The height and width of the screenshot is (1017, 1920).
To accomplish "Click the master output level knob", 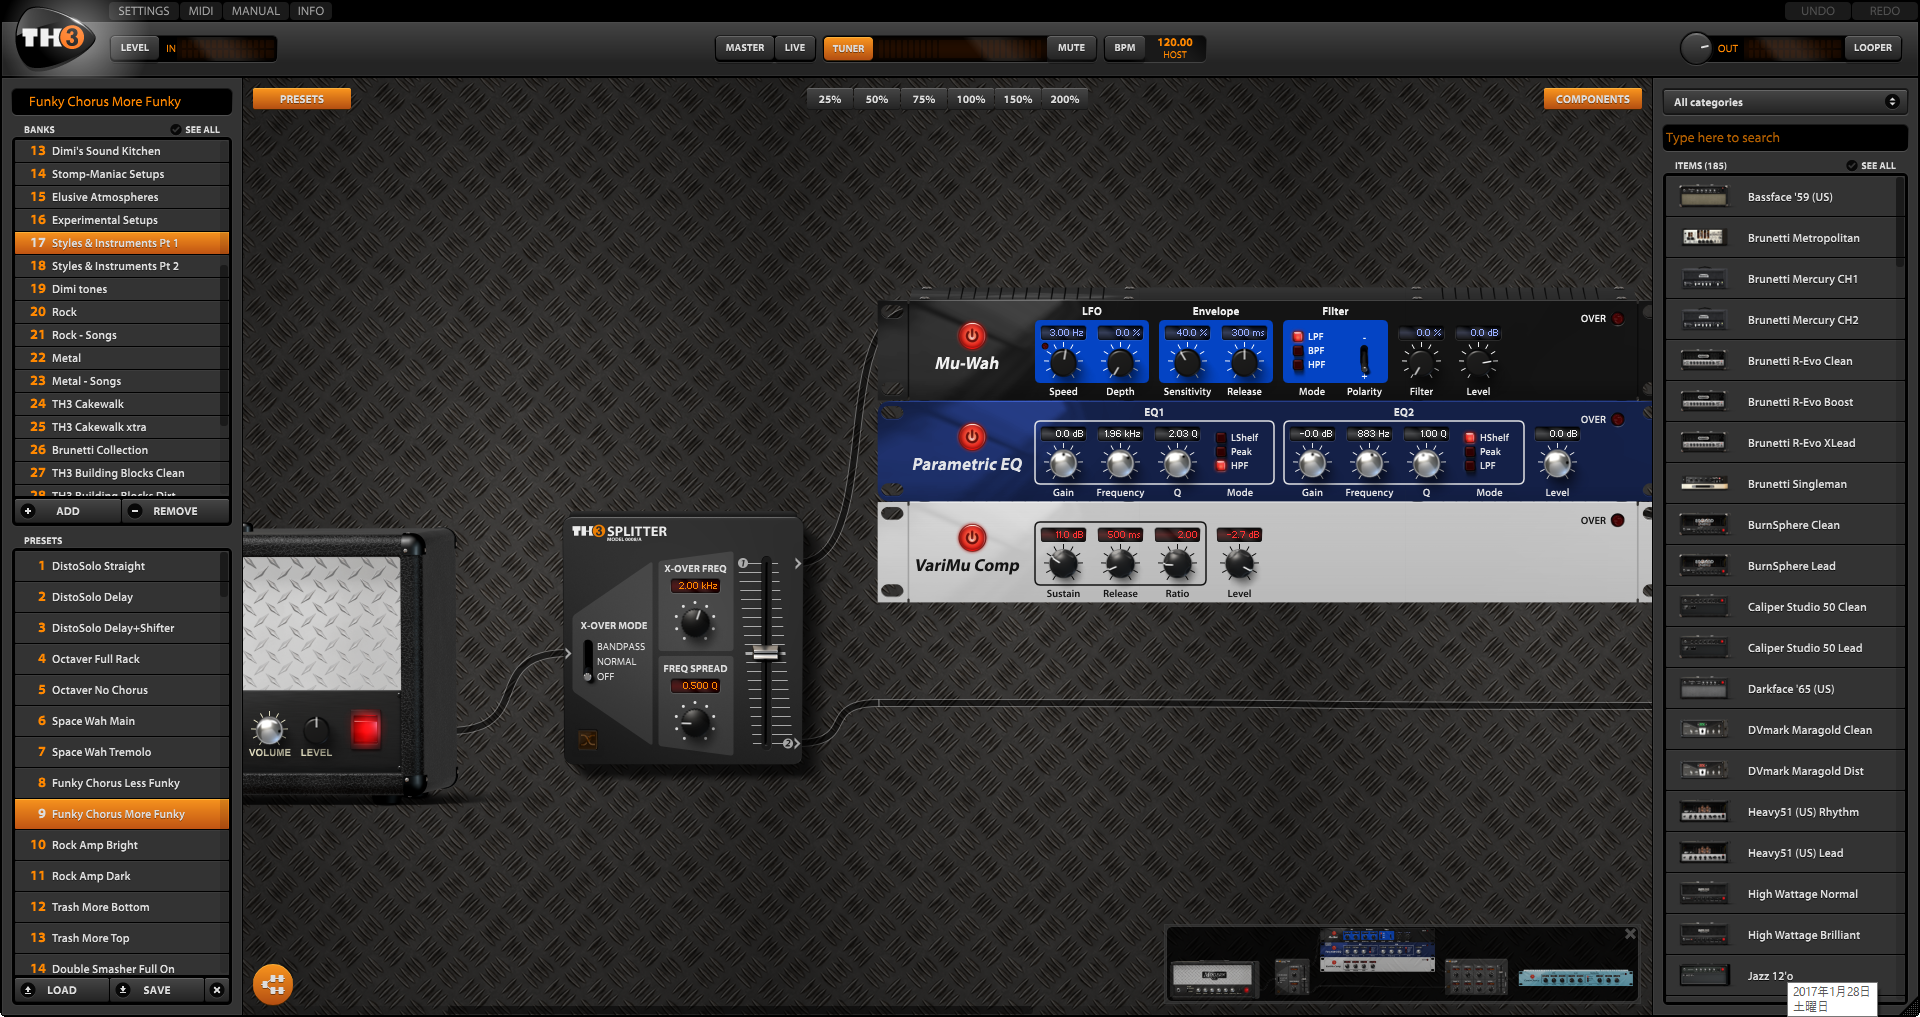I will click(1696, 47).
